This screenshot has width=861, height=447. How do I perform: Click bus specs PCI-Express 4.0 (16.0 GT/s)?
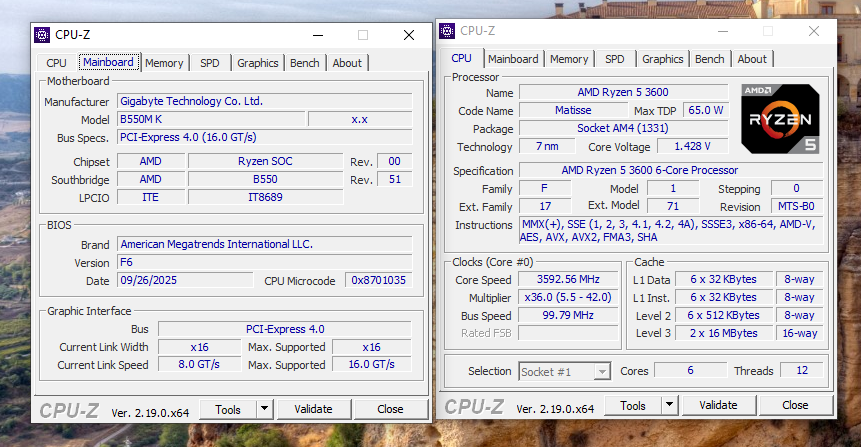(x=265, y=137)
